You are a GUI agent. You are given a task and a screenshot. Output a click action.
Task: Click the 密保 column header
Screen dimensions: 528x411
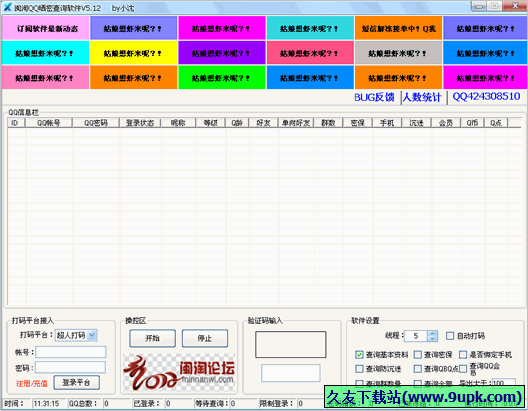[x=358, y=123]
